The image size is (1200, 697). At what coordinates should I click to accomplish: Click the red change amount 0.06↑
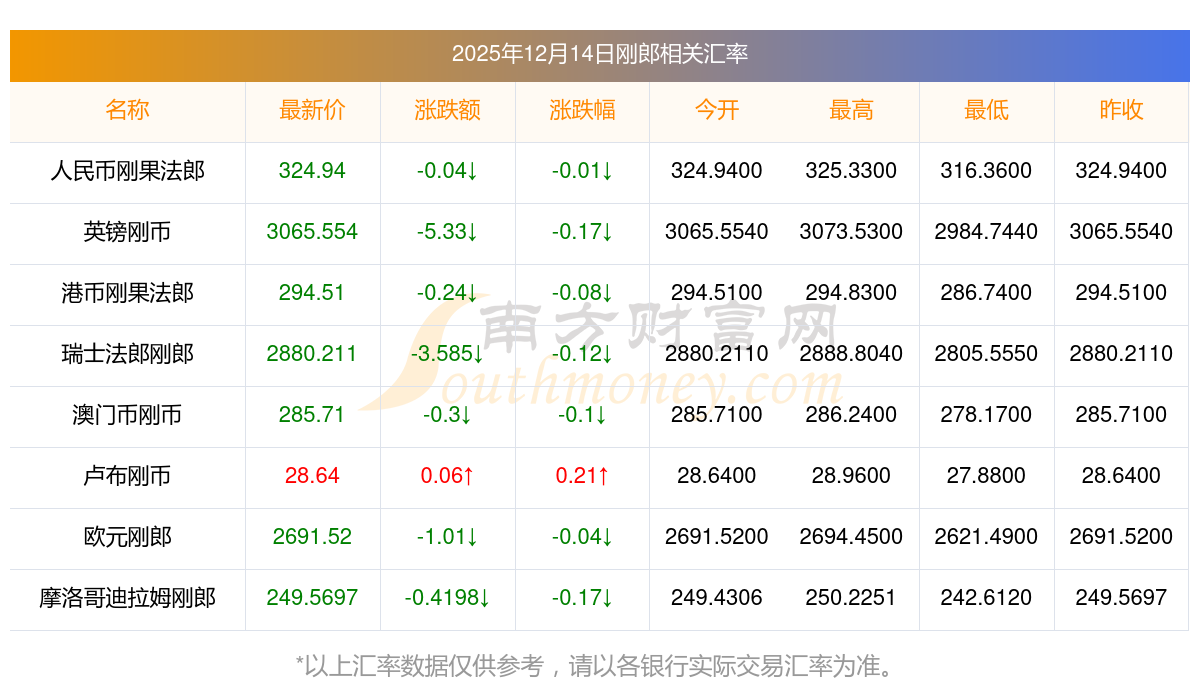448,476
